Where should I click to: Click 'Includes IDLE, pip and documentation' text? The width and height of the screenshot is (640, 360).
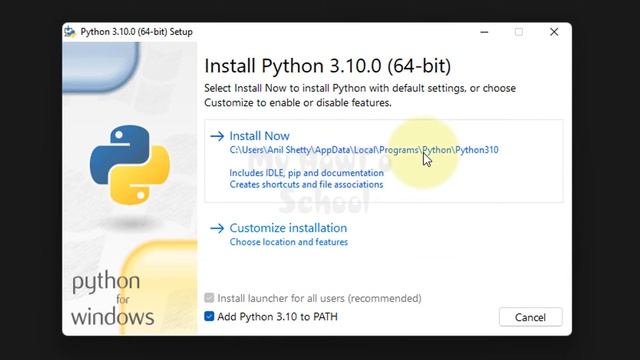[307, 173]
